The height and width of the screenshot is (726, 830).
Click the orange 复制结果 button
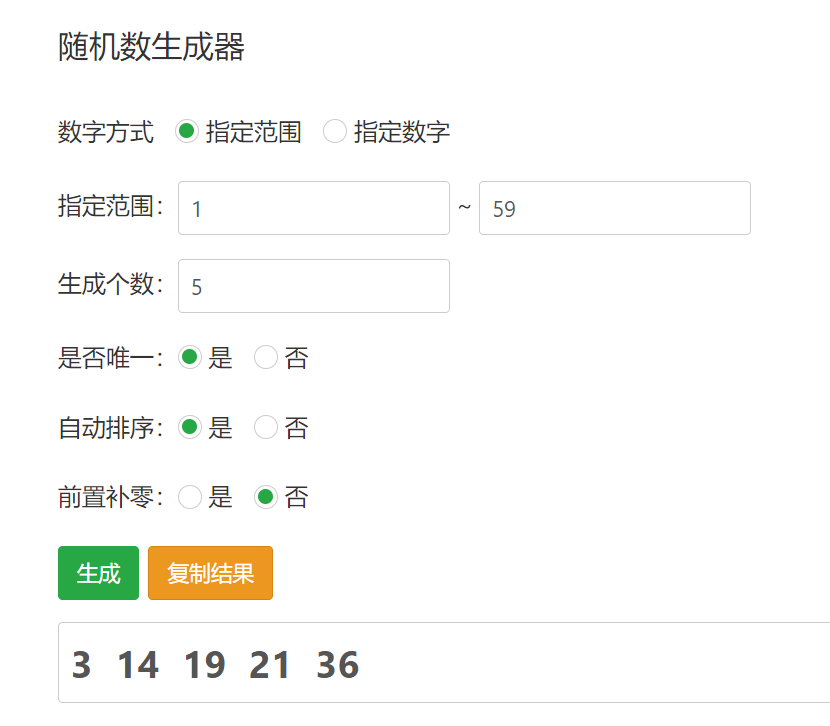(x=210, y=573)
